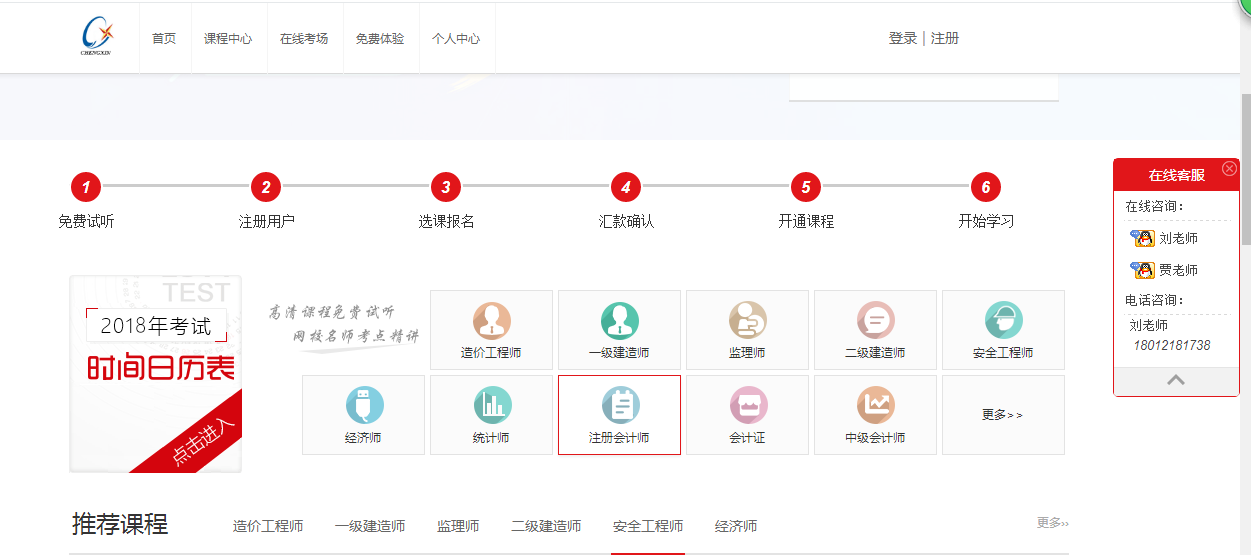Click the page vertical scrollbar thumb
Viewport: 1251px width, 555px height.
[1245, 170]
